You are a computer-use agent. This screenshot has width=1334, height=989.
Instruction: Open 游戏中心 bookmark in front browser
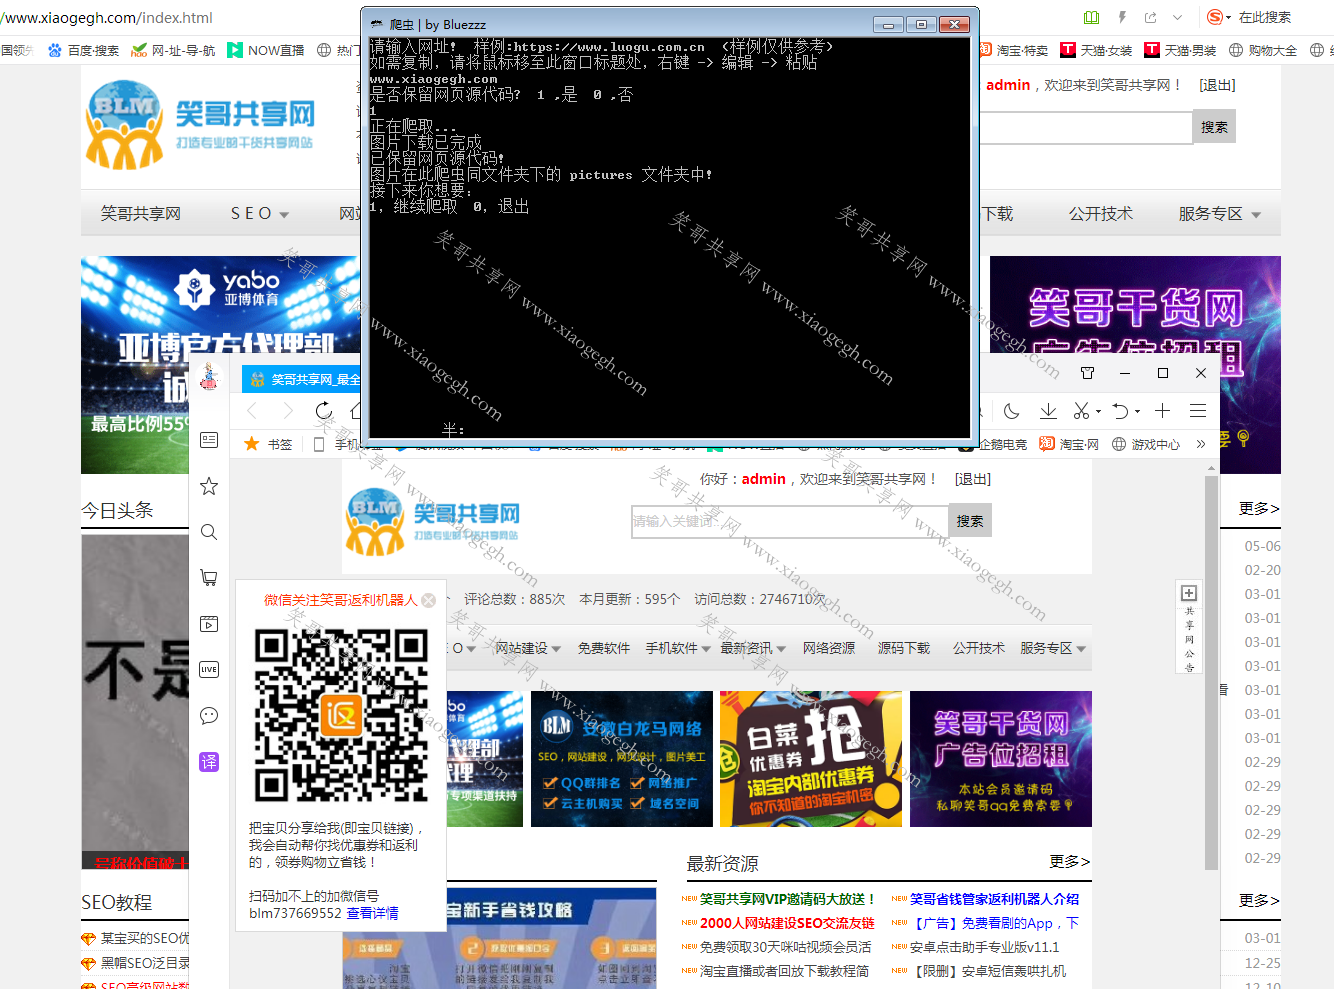[x=1146, y=444]
